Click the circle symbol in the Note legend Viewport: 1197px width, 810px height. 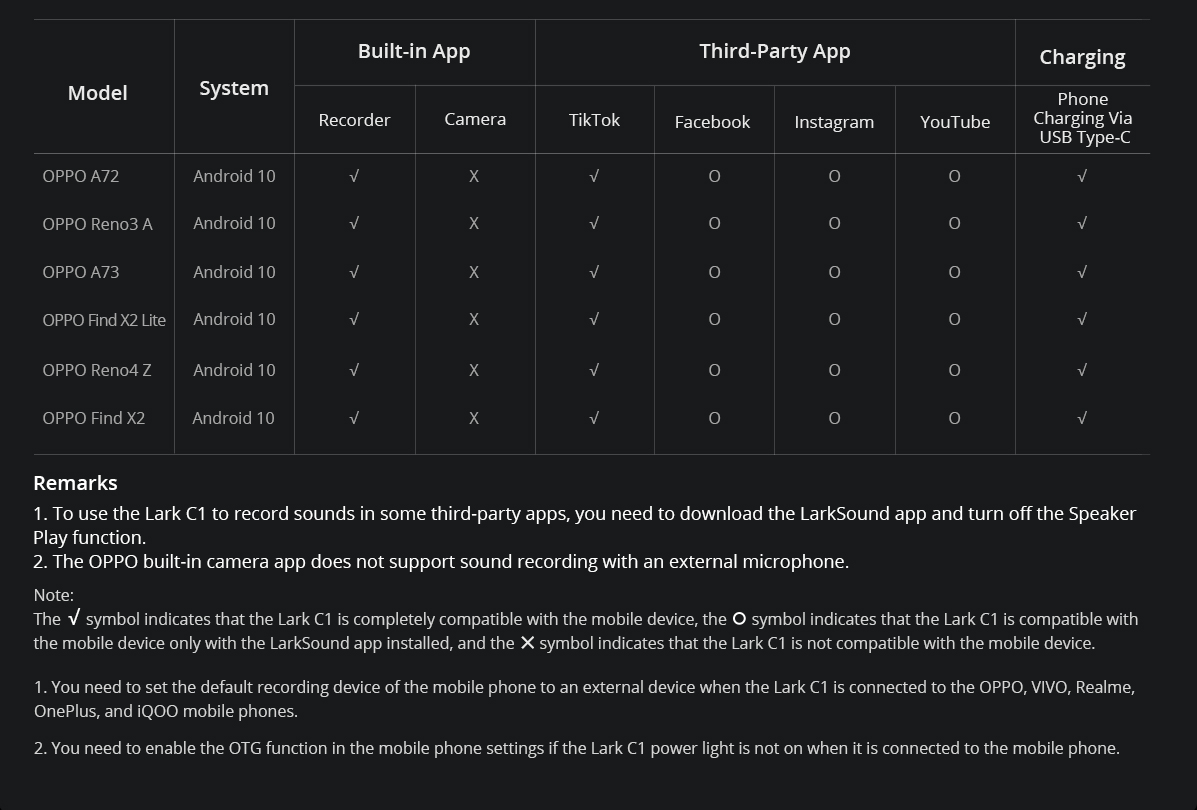click(x=739, y=619)
